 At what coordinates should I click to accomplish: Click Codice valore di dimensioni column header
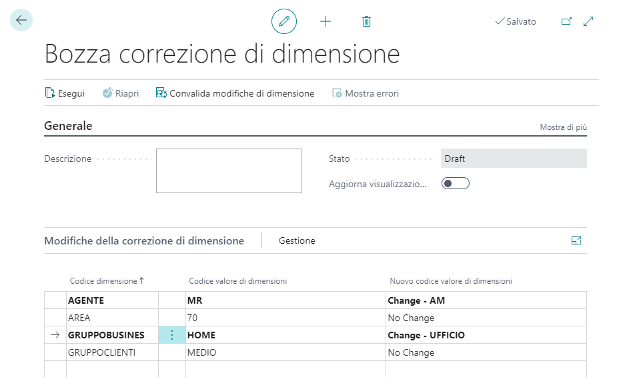tap(238, 281)
